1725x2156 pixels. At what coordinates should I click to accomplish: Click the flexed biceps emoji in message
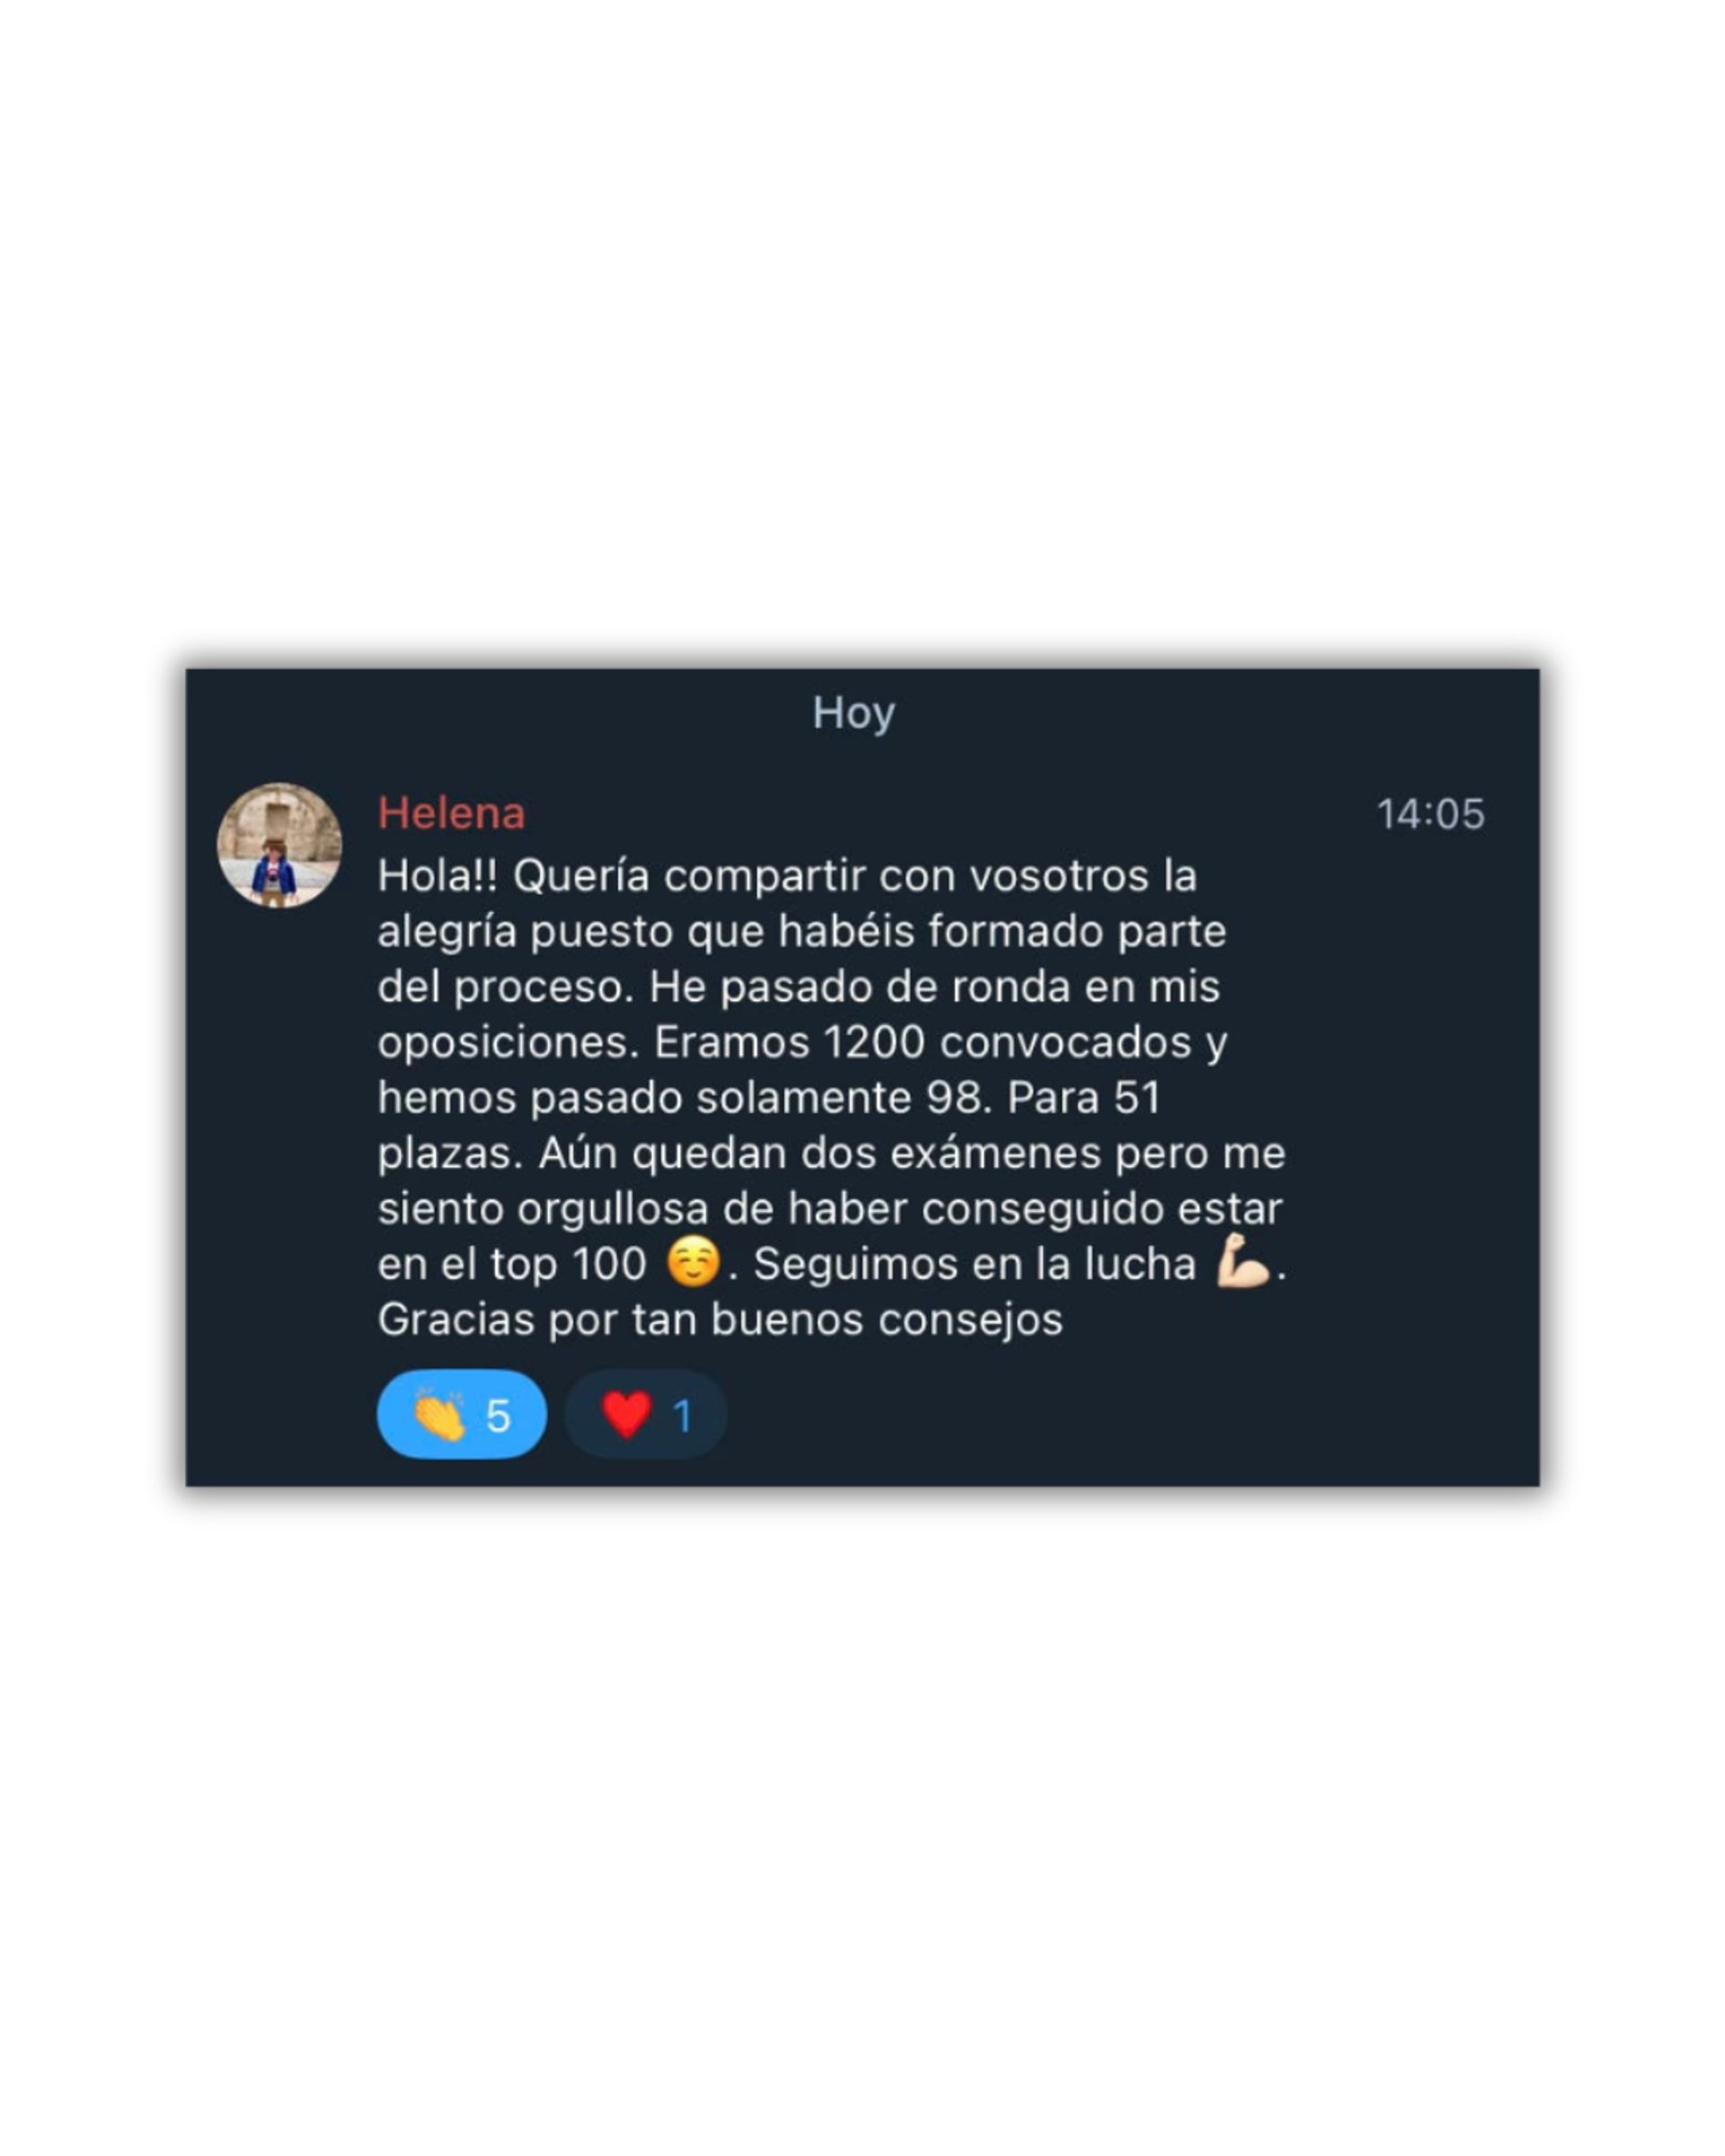coord(1242,1261)
